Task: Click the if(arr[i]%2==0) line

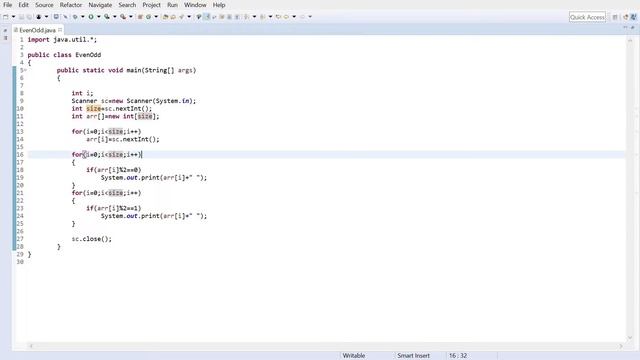Action: click(113, 170)
